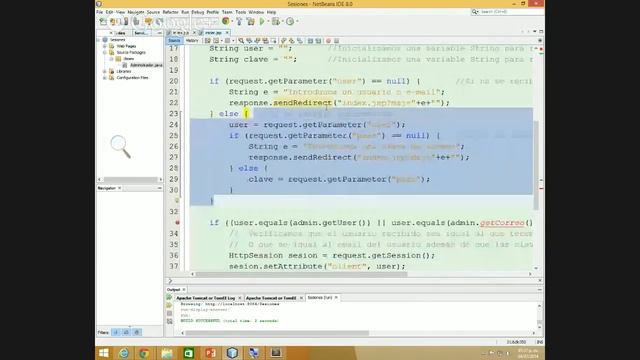Click the stop icon in Output sidebar

[169, 313]
